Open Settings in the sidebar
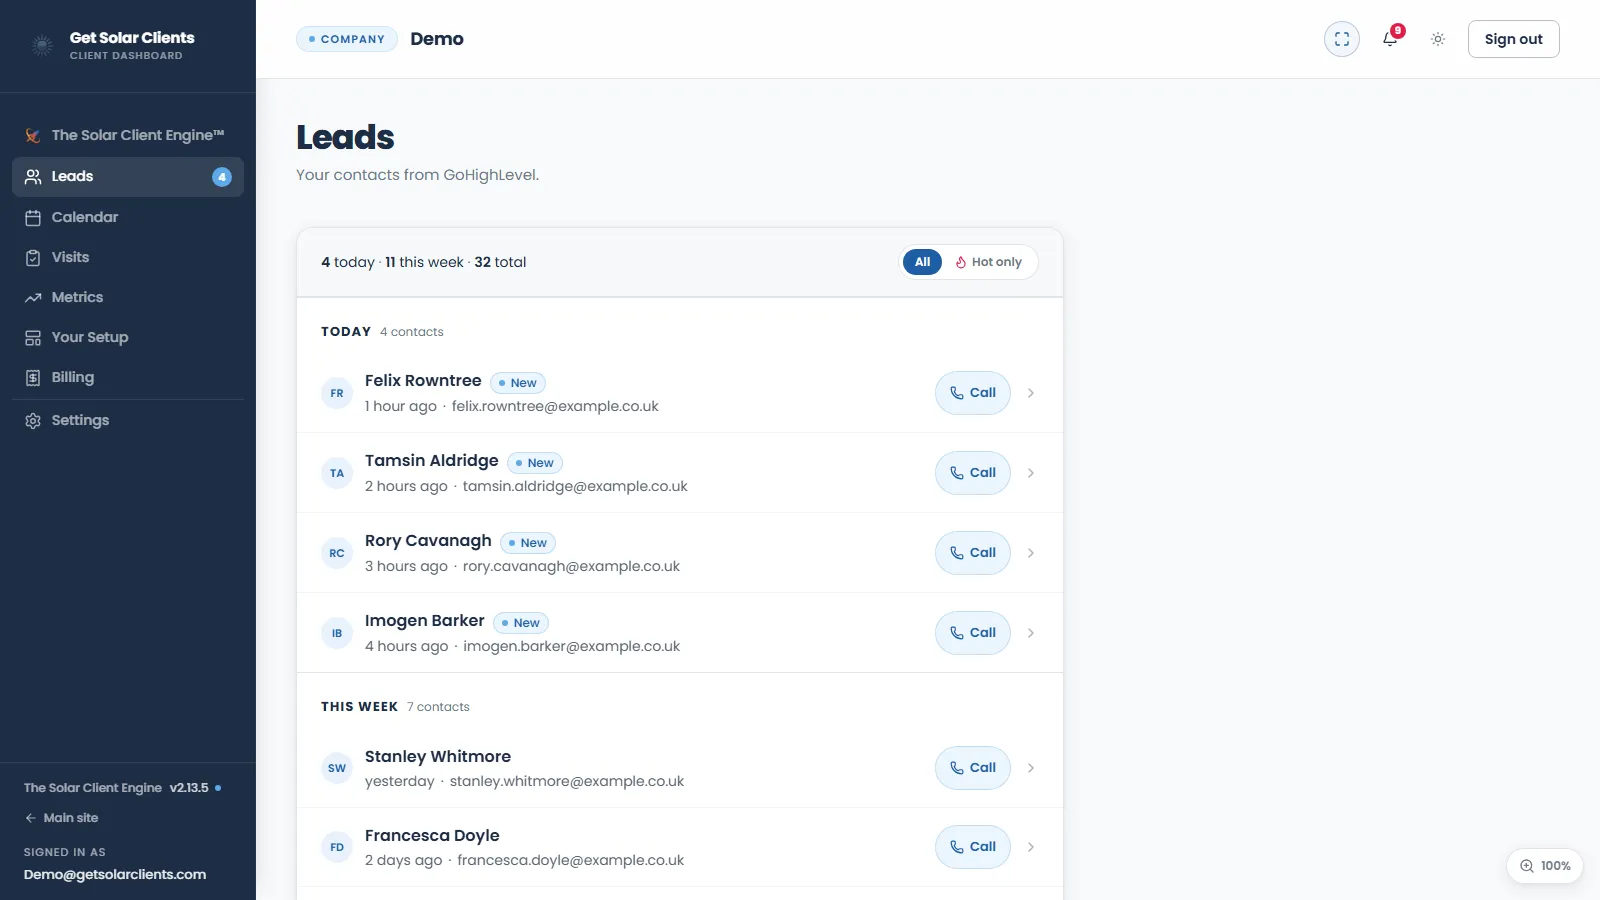 (x=128, y=420)
